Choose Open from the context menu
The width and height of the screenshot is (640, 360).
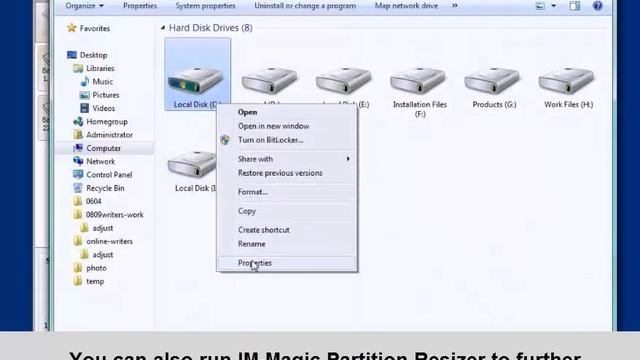pyautogui.click(x=247, y=112)
